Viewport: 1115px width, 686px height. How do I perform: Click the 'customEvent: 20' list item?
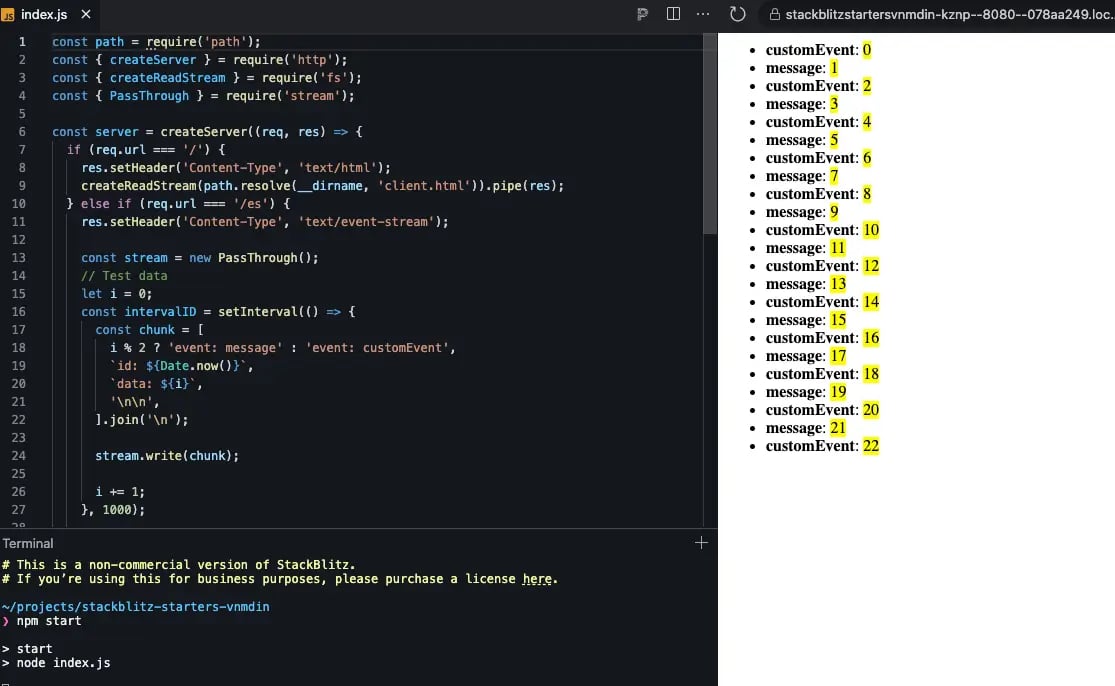(823, 410)
